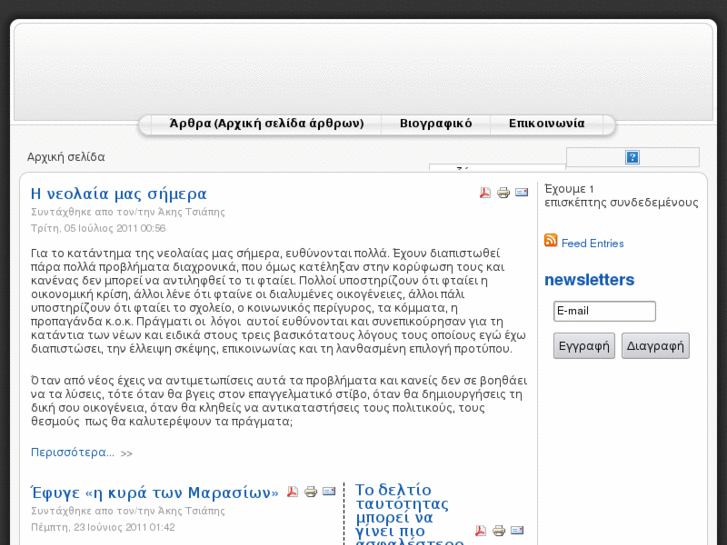Viewport: 727px width, 545px height.
Task: Open PDF of 'Το δελτίο ταυτότητας' article
Action: [480, 530]
